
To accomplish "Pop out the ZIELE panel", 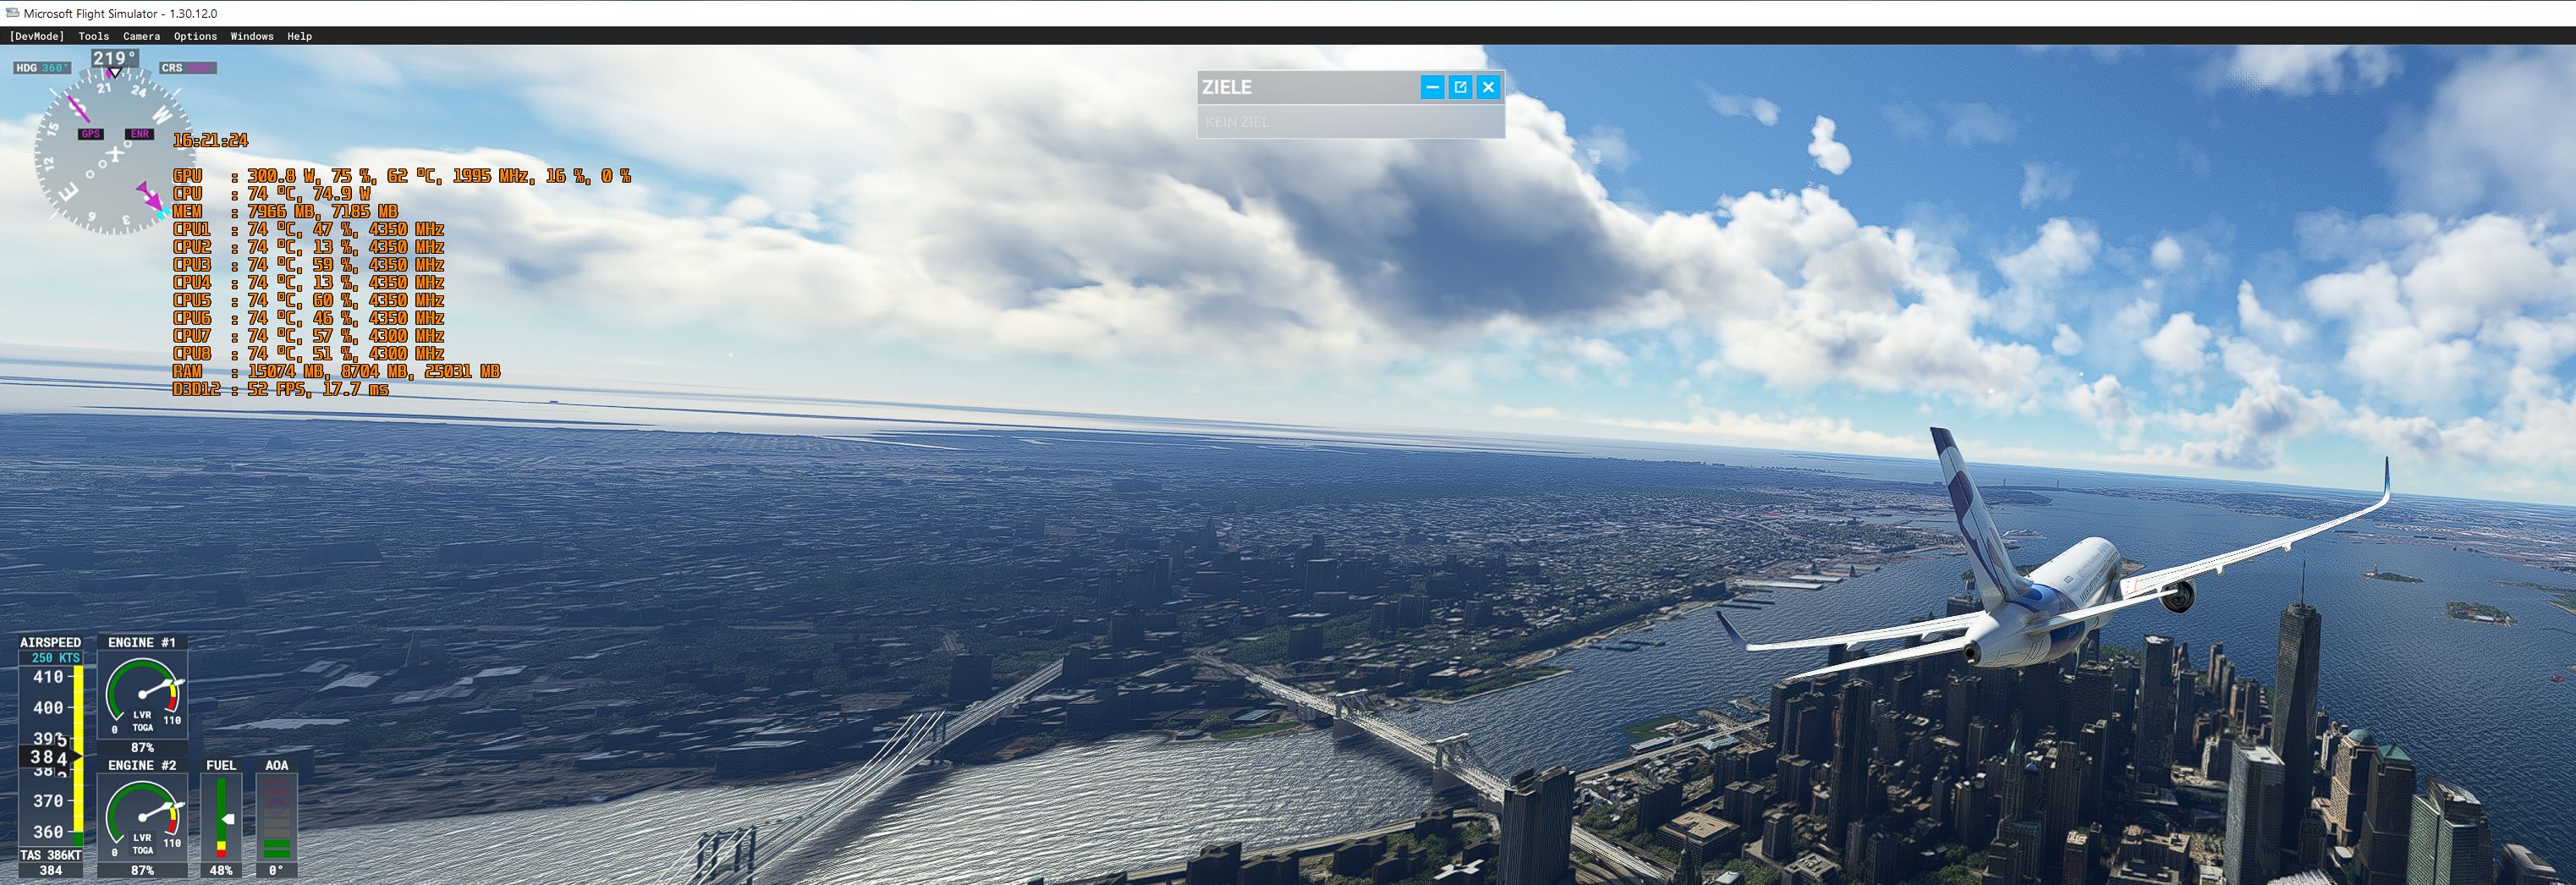I will point(1460,87).
